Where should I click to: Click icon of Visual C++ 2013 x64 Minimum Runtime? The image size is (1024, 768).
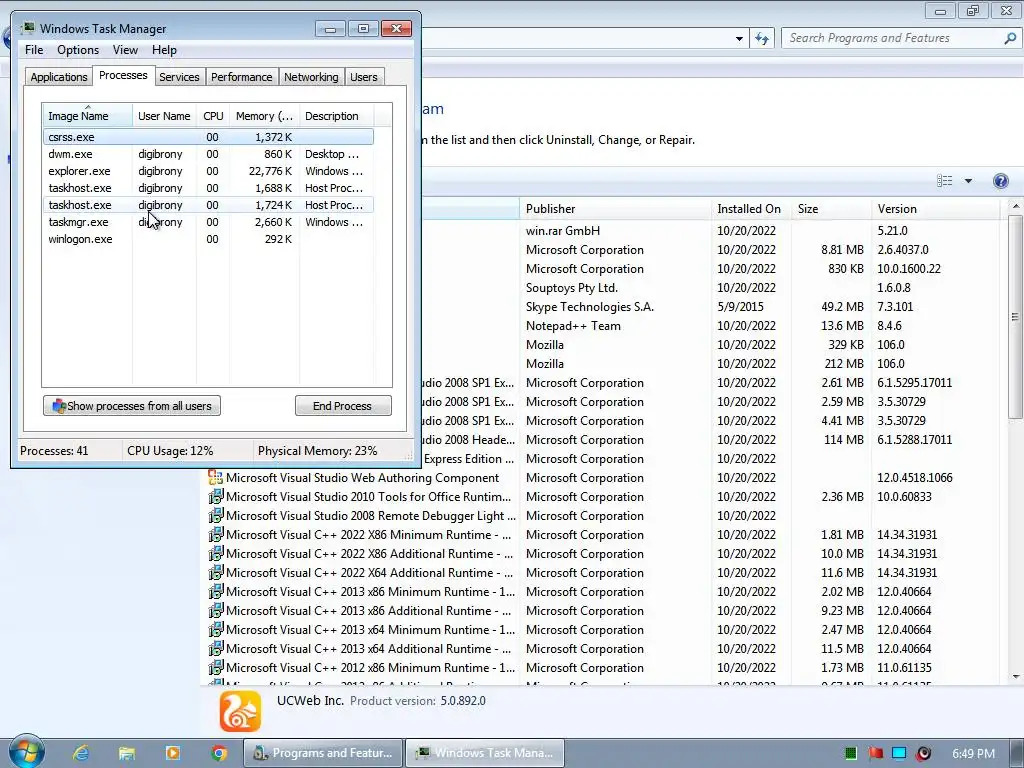215,630
